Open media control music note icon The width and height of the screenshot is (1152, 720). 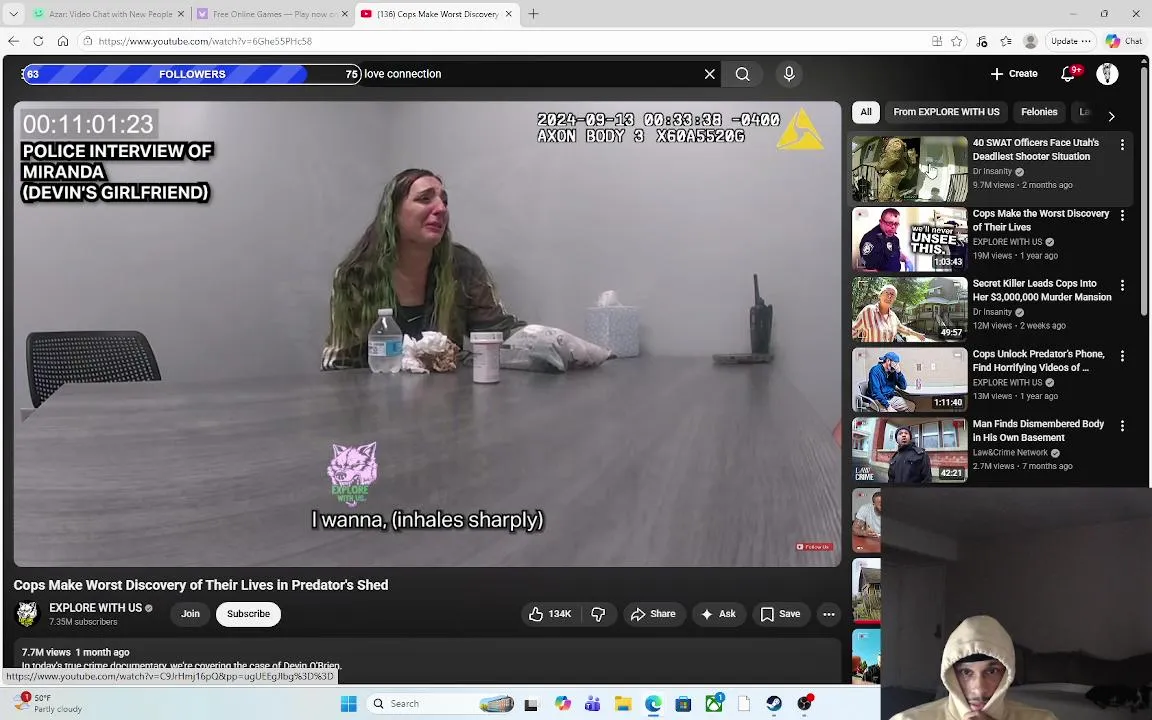coord(982,41)
